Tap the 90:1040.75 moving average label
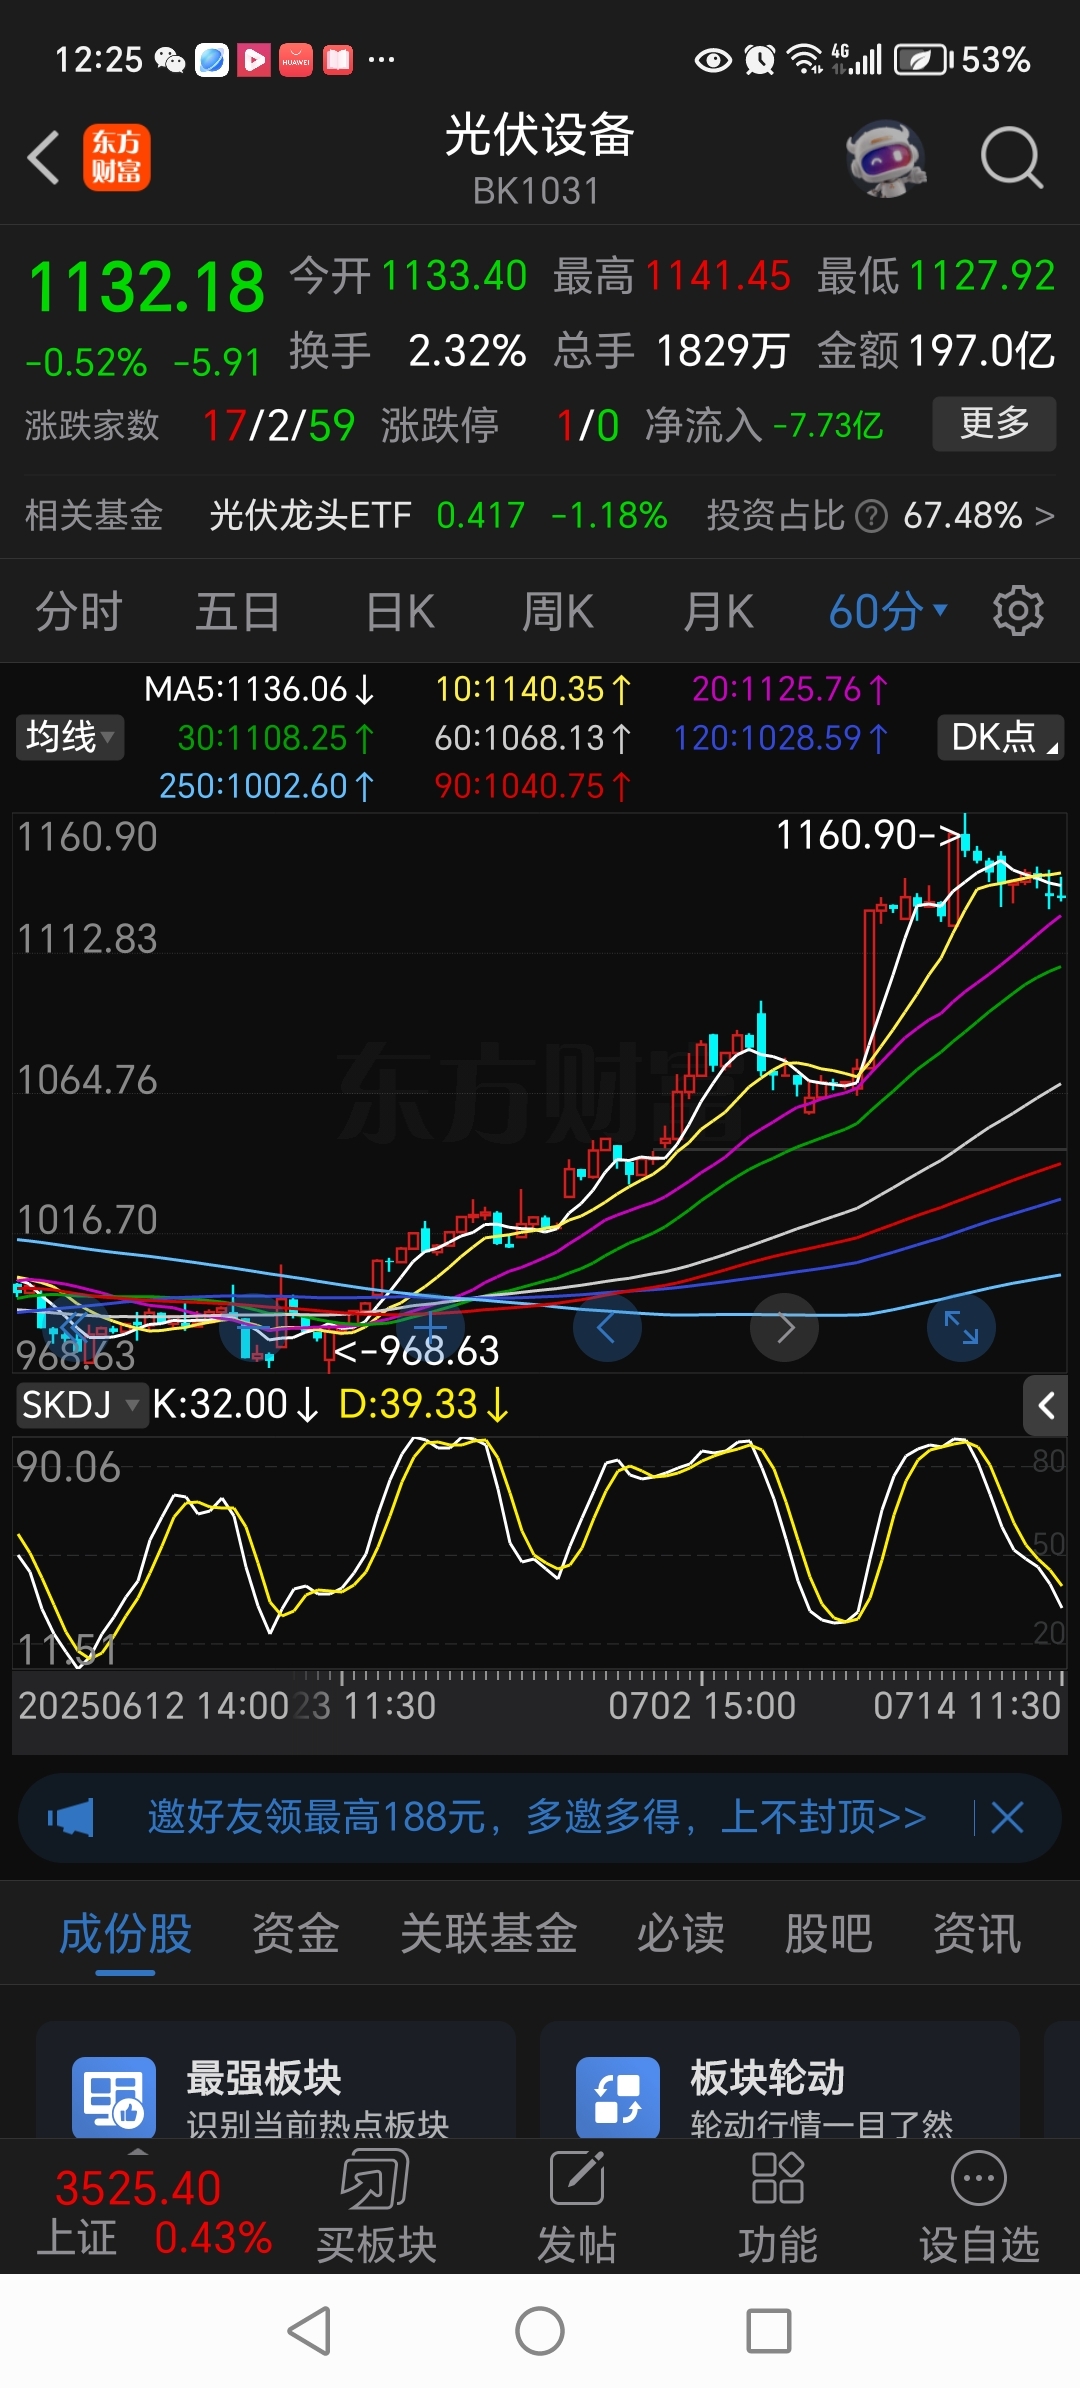Image resolution: width=1080 pixels, height=2388 pixels. (x=532, y=787)
